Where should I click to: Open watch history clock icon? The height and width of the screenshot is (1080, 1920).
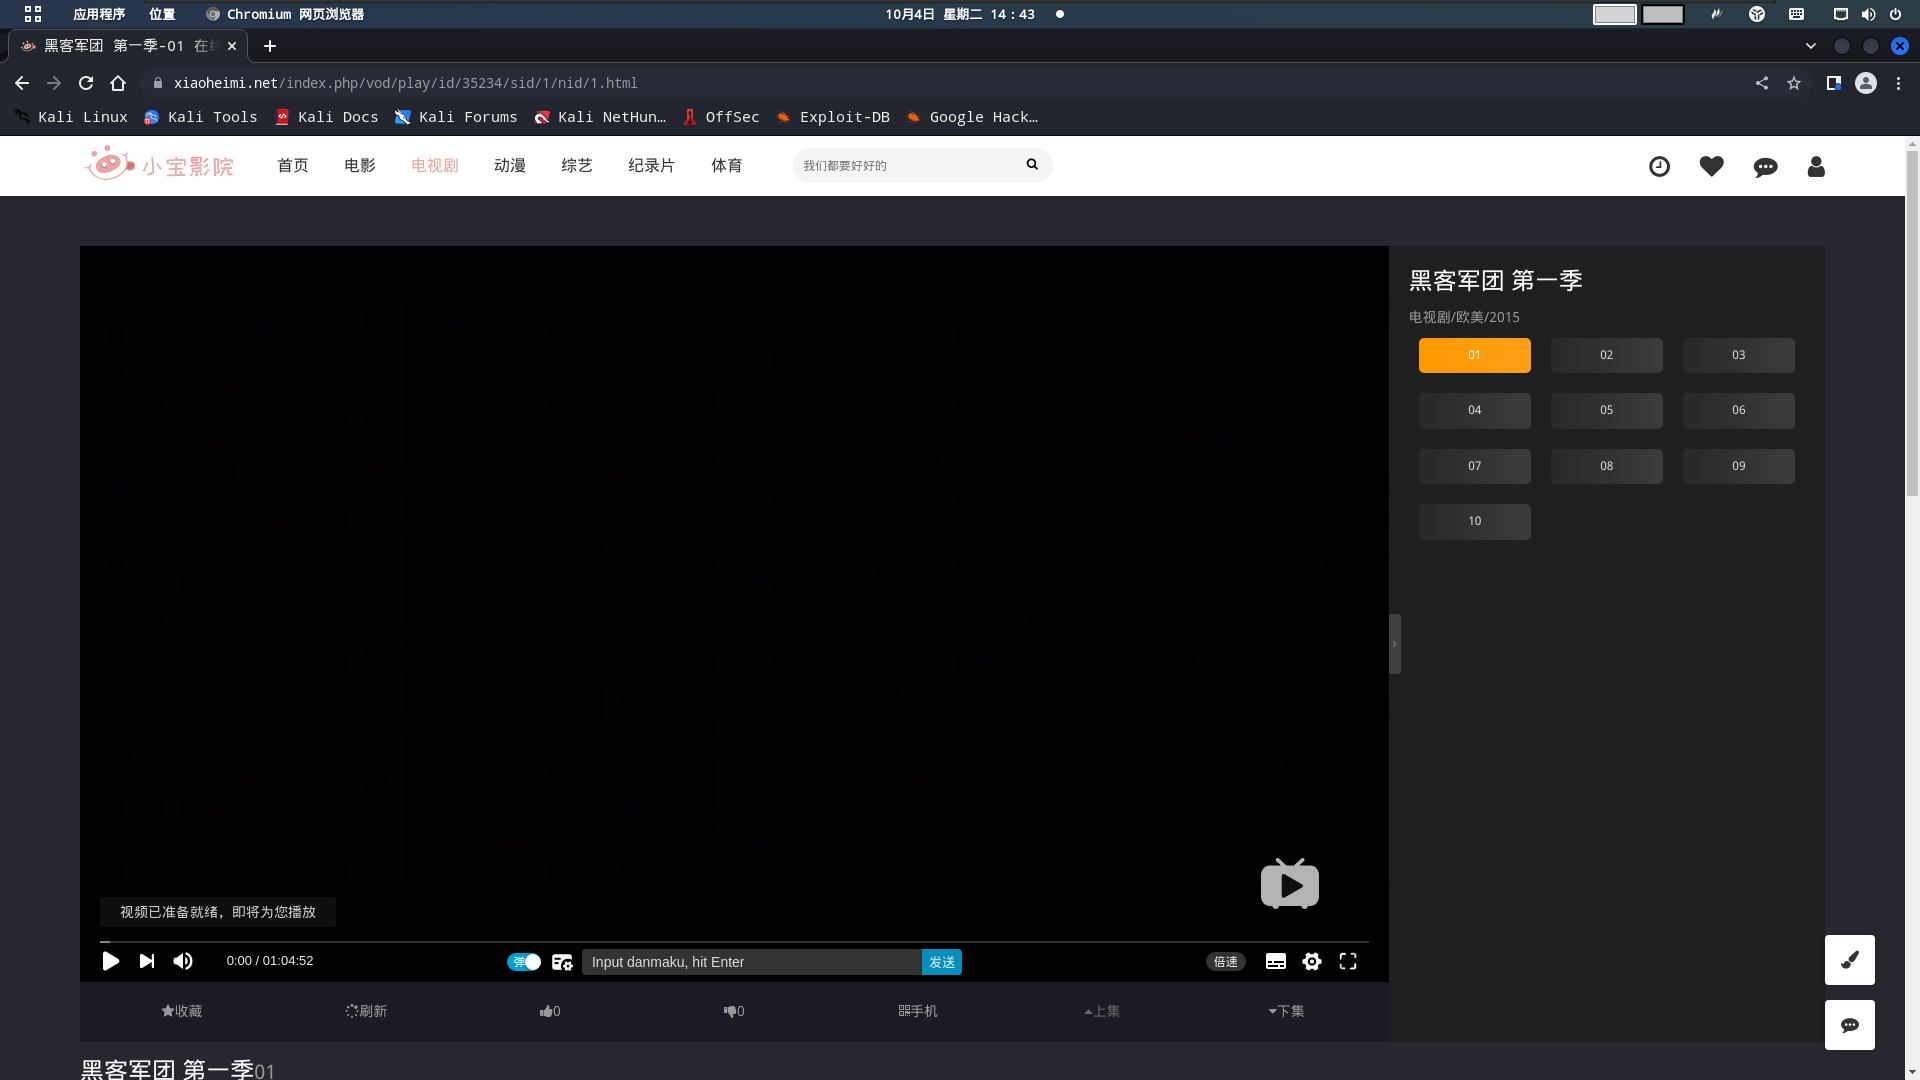tap(1660, 167)
